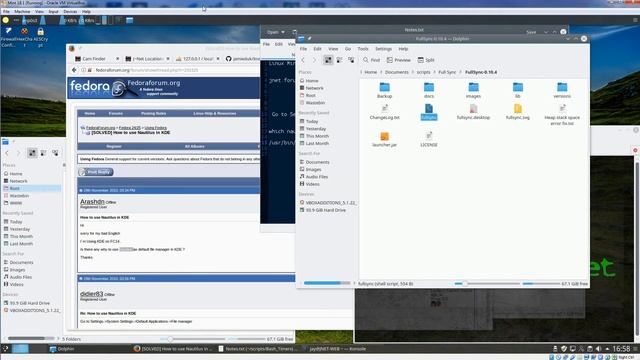
Task: Expand arrow before FullSync-0.10.4 in breadcrumb
Action: pyautogui.click(x=461, y=72)
